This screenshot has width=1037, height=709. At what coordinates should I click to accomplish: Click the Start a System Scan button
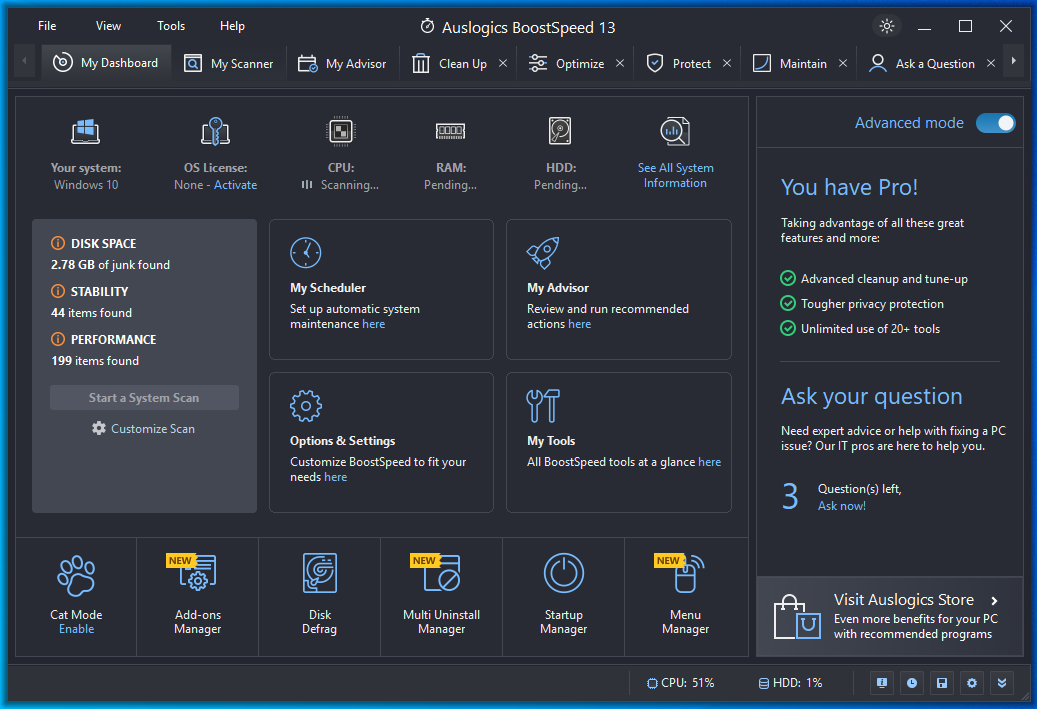click(144, 397)
